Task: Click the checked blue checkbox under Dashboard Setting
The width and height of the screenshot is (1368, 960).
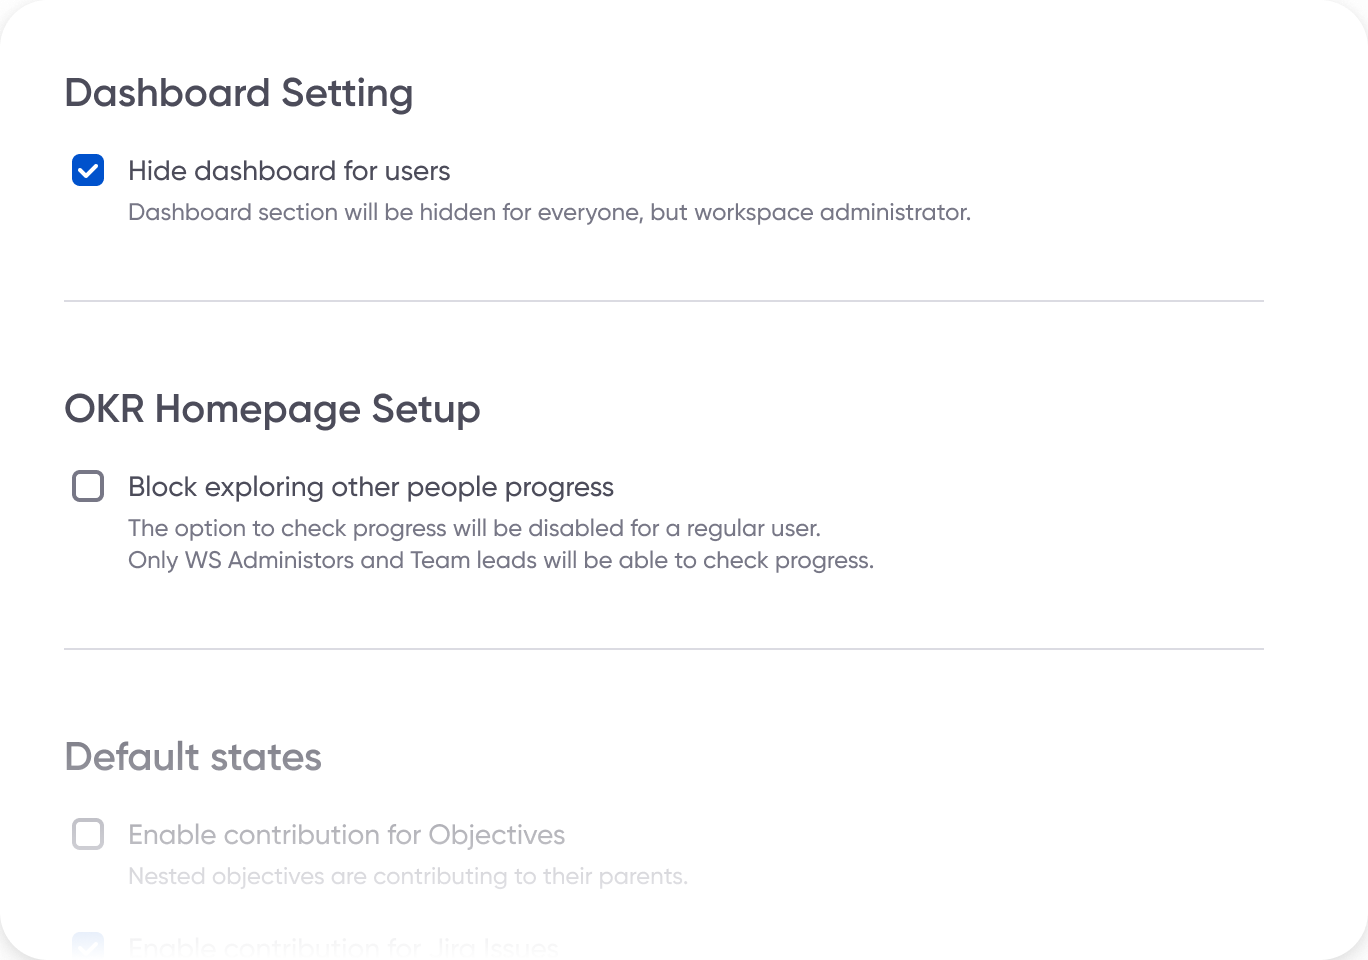Action: 88,170
